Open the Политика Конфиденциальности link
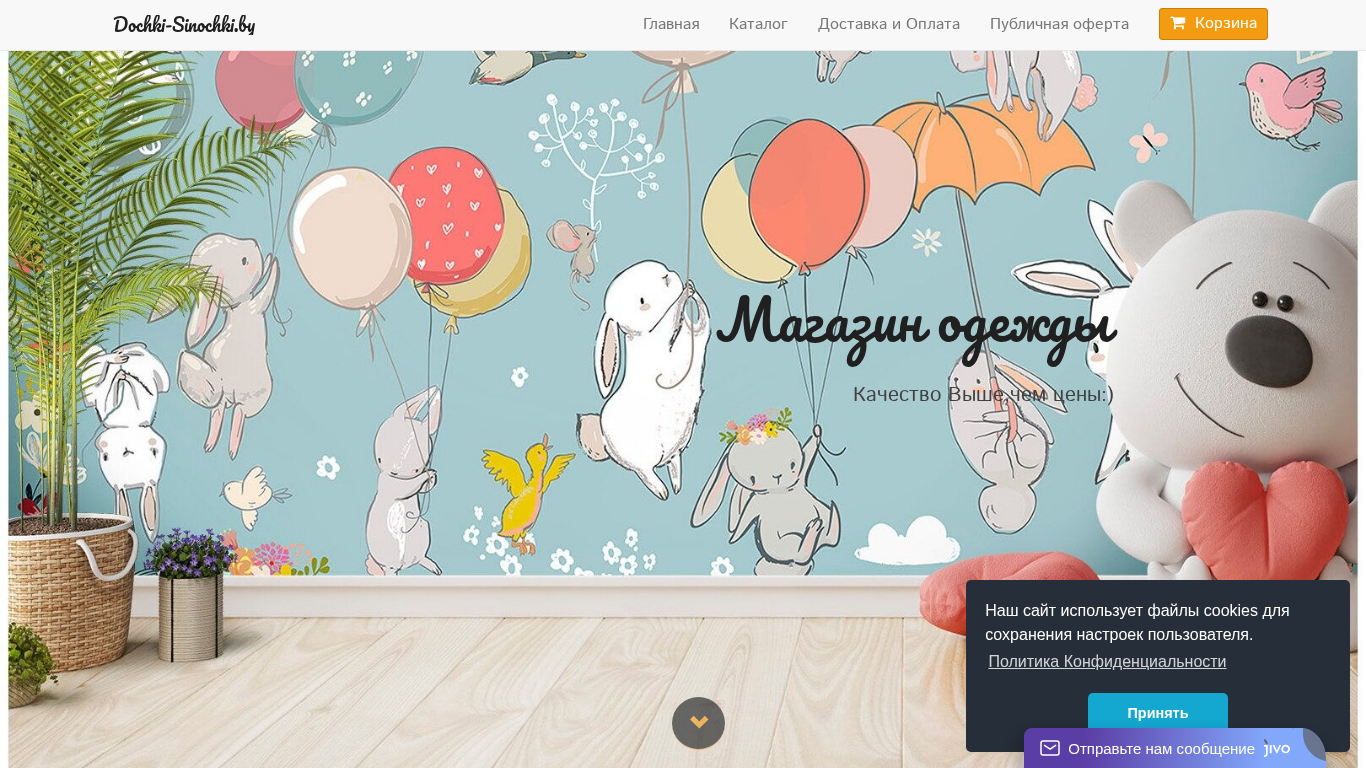Viewport: 1366px width, 768px height. (1106, 661)
